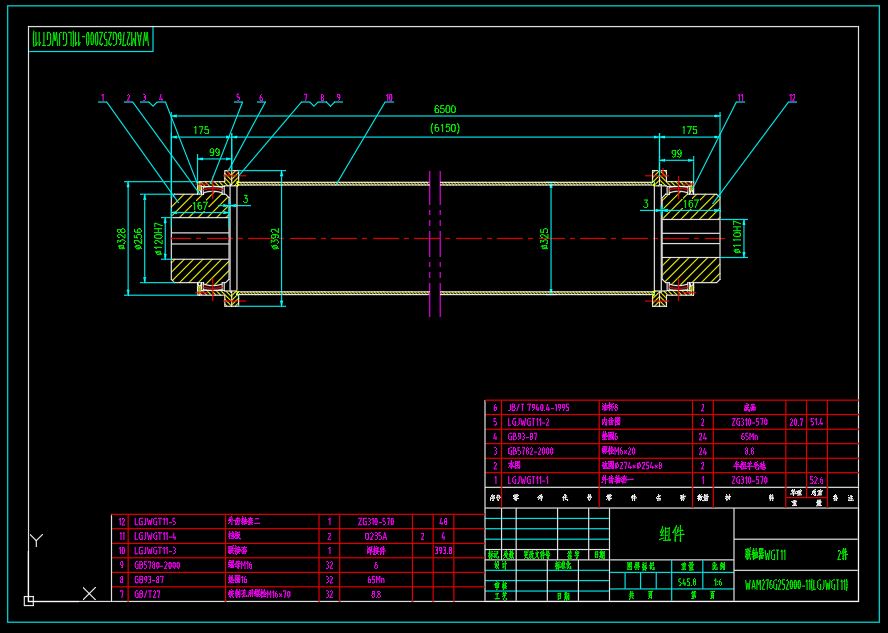This screenshot has width=888, height=633.
Task: Select the LGJWGT11-3 part code cell
Action: tap(155, 551)
